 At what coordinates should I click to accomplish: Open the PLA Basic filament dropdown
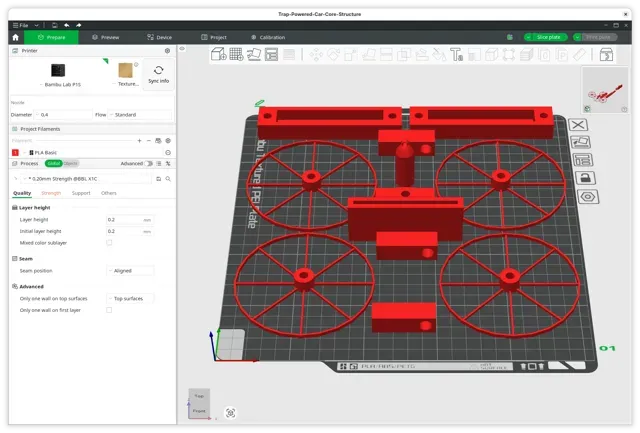pyautogui.click(x=92, y=152)
